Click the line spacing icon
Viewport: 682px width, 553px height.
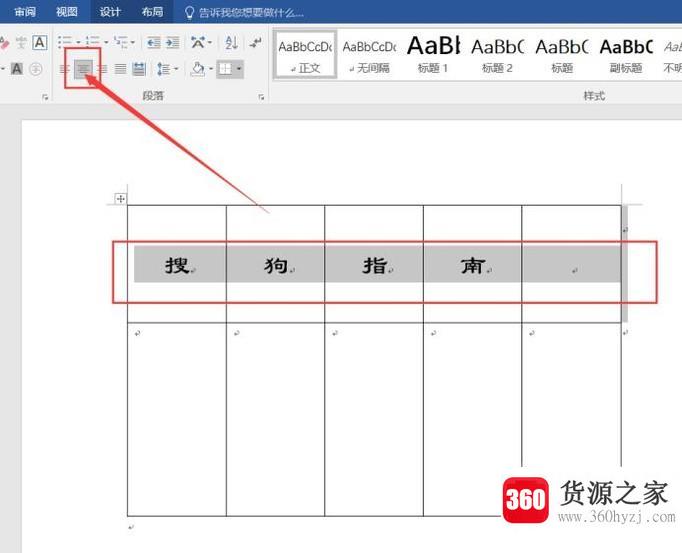pos(164,69)
